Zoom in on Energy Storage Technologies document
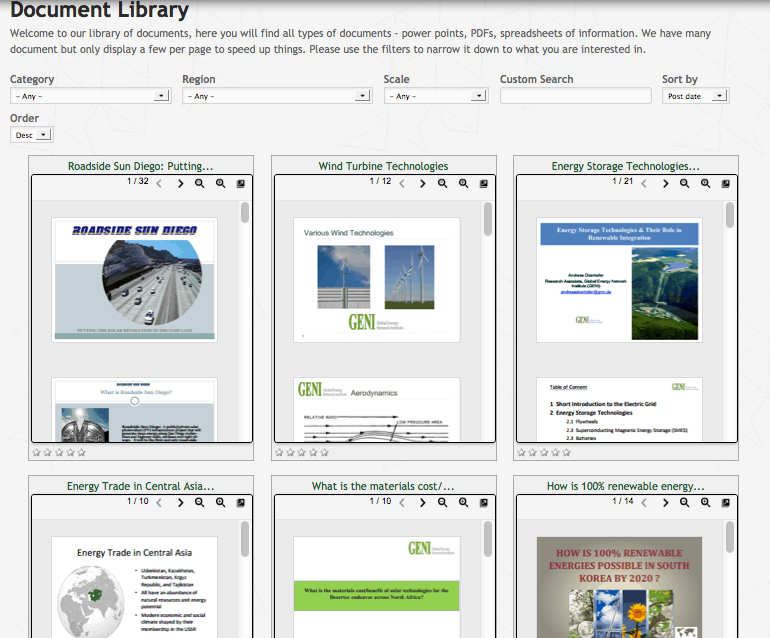The width and height of the screenshot is (770, 638). [x=705, y=184]
